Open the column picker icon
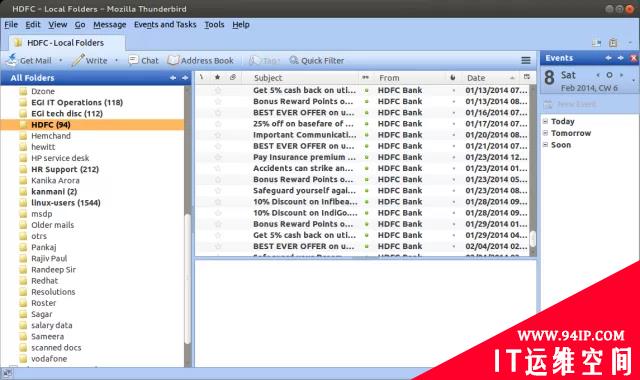Image resolution: width=640 pixels, height=380 pixels. pyautogui.click(x=527, y=77)
